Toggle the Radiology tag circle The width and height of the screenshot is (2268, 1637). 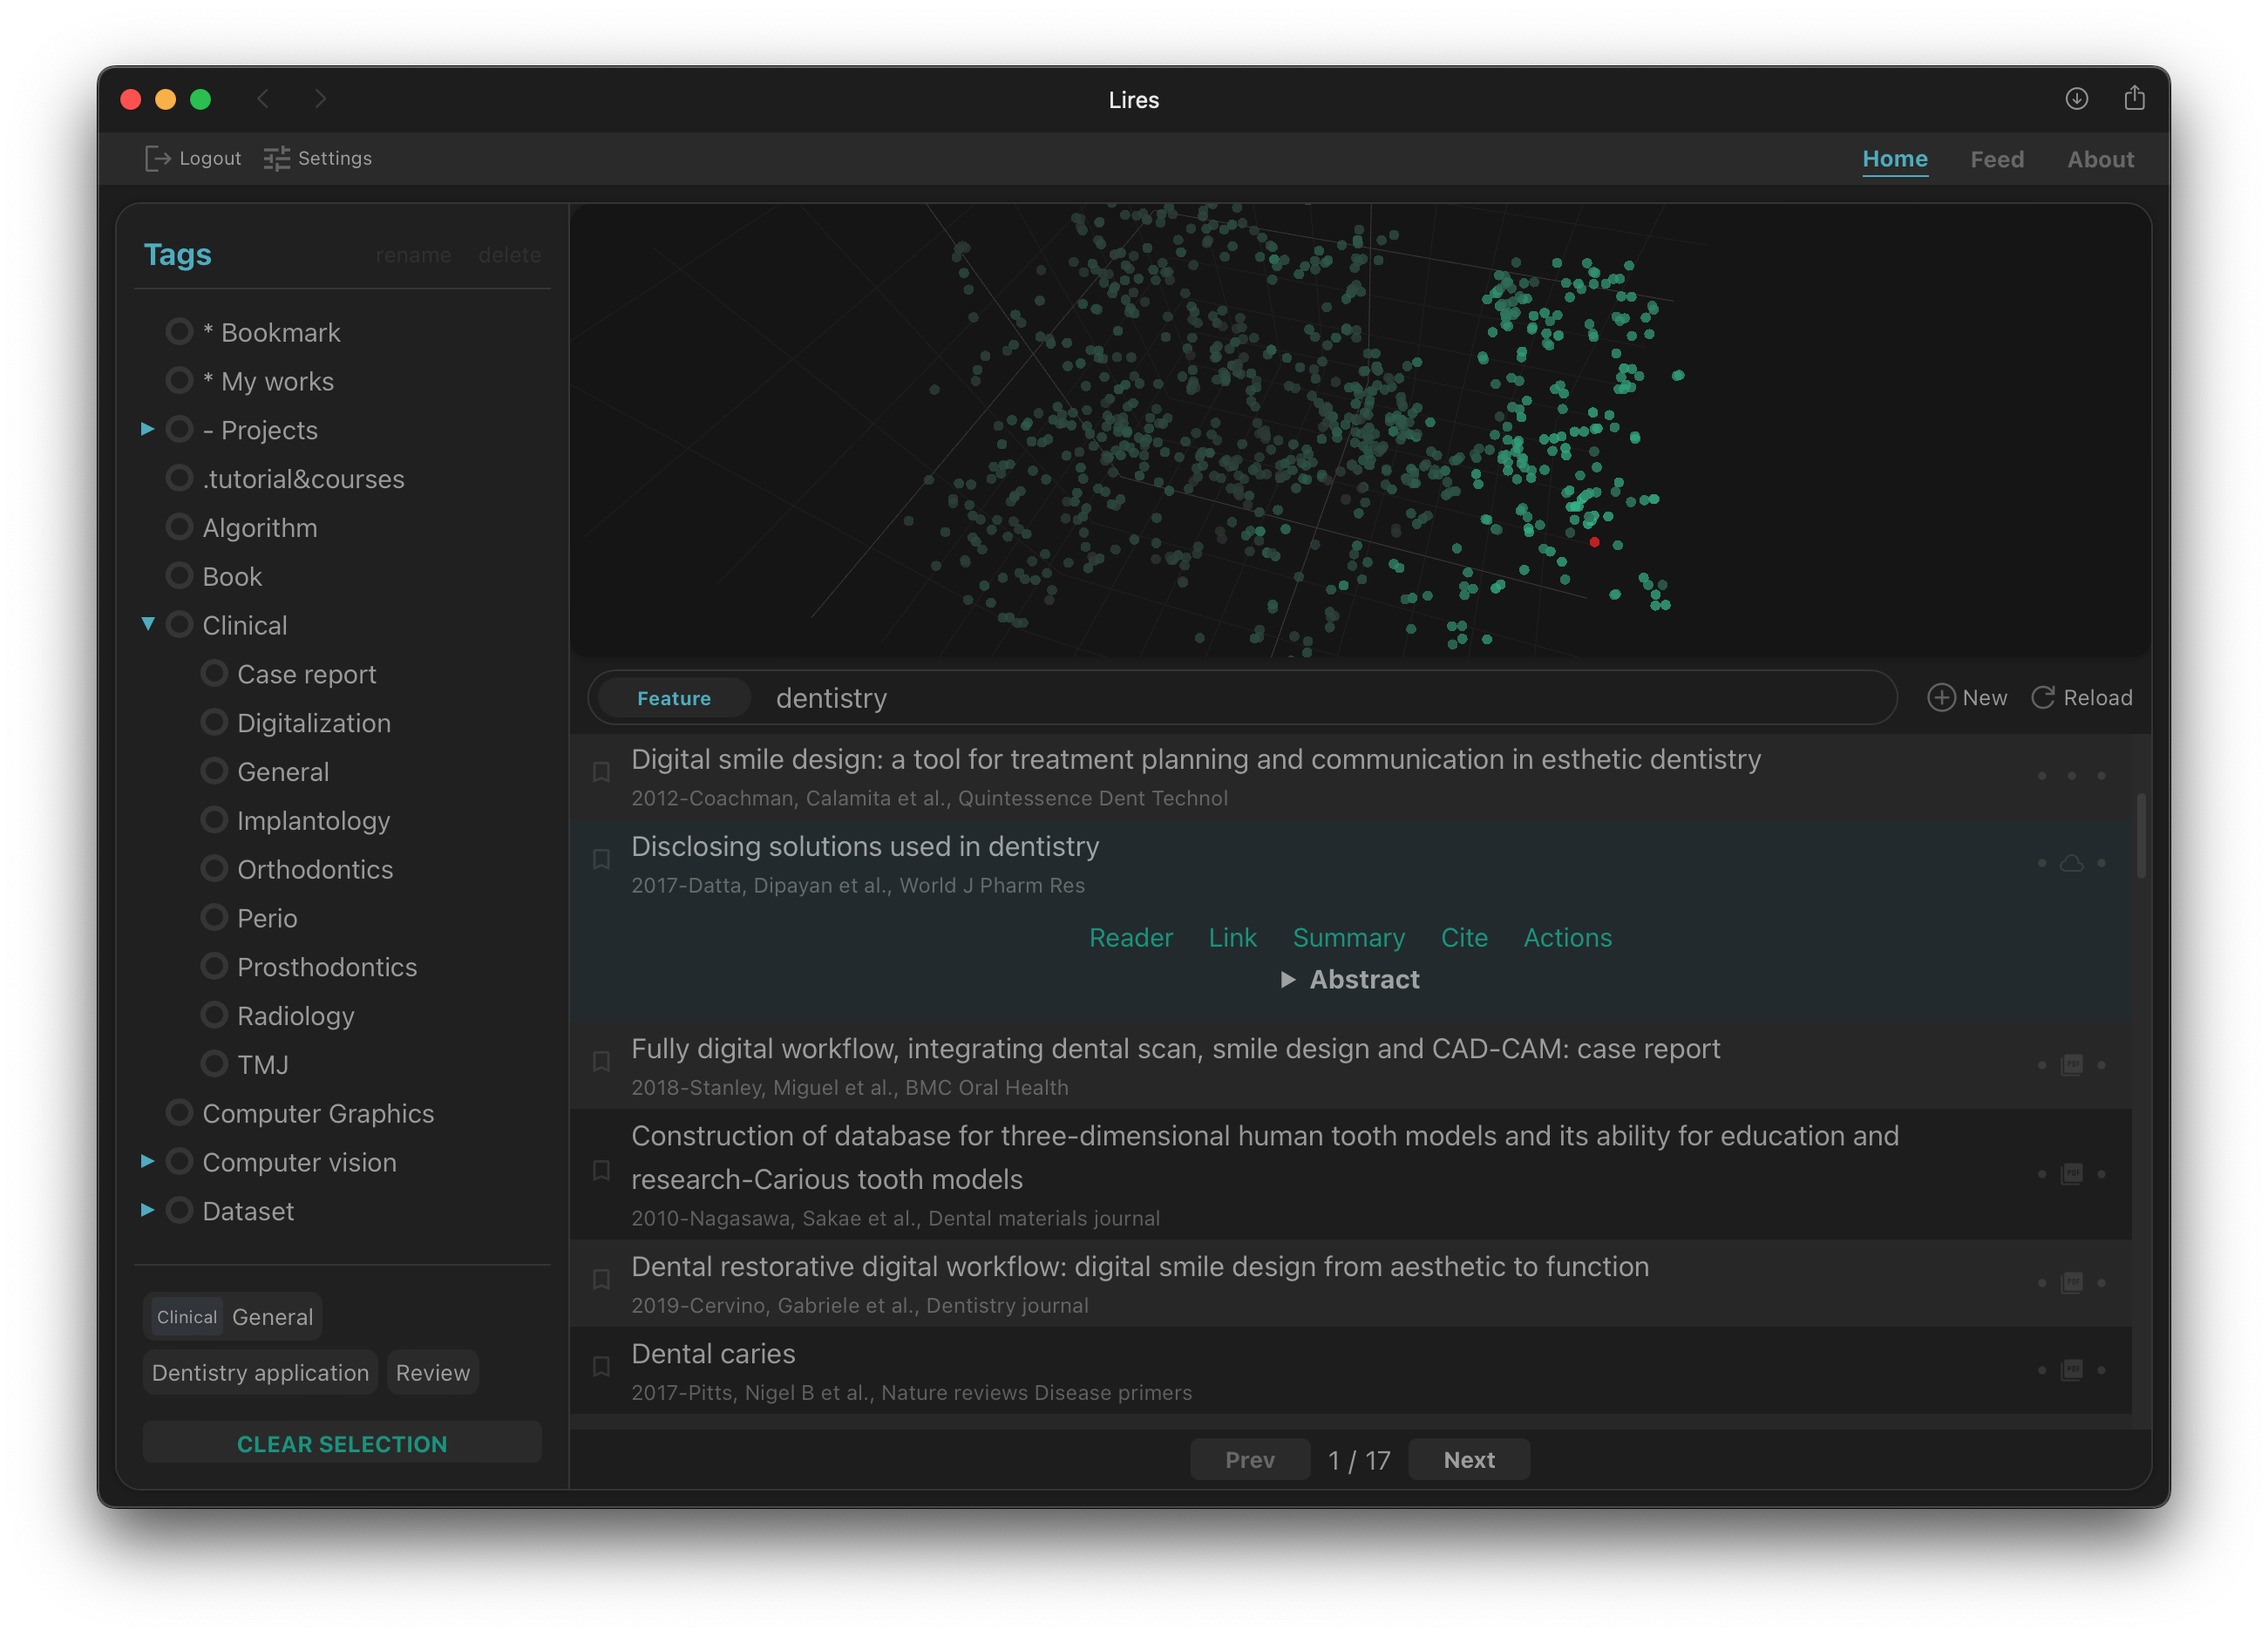click(x=214, y=1015)
